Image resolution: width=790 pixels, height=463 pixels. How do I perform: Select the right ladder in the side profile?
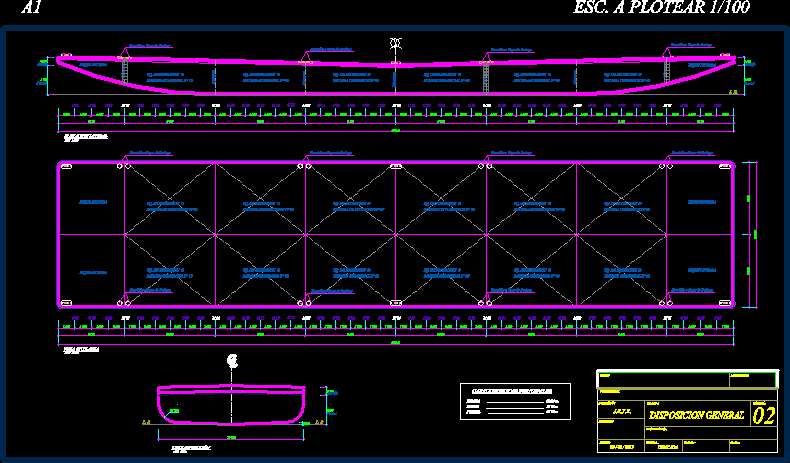(x=668, y=68)
